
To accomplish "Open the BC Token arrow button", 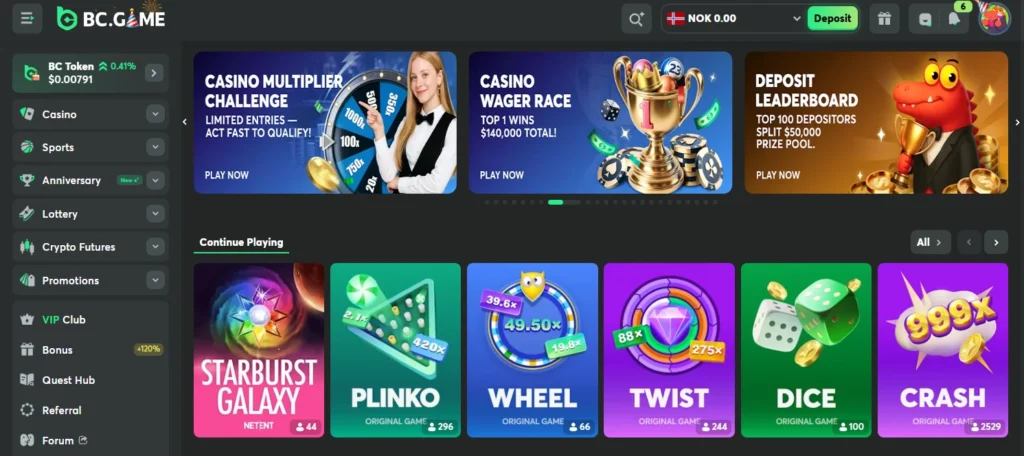I will [153, 73].
